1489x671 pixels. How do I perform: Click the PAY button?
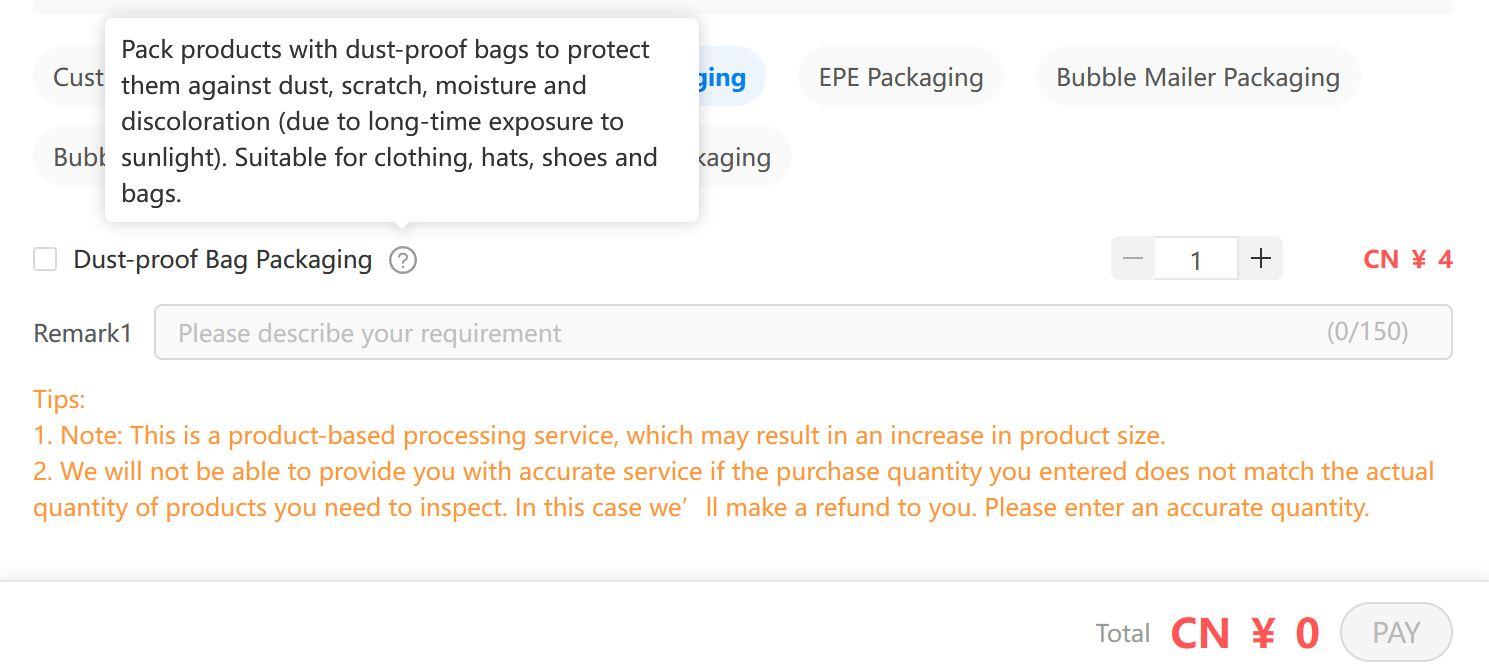coord(1396,632)
